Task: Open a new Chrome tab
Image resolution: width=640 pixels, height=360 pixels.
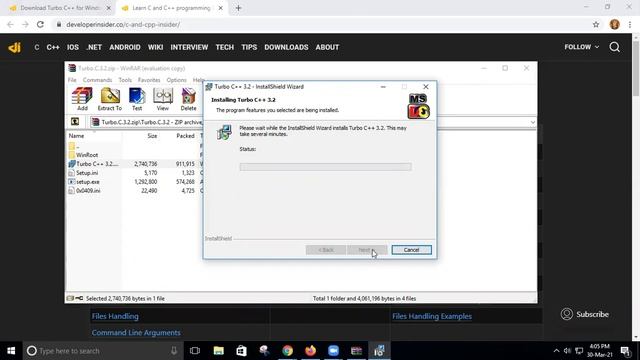Action: [x=238, y=8]
